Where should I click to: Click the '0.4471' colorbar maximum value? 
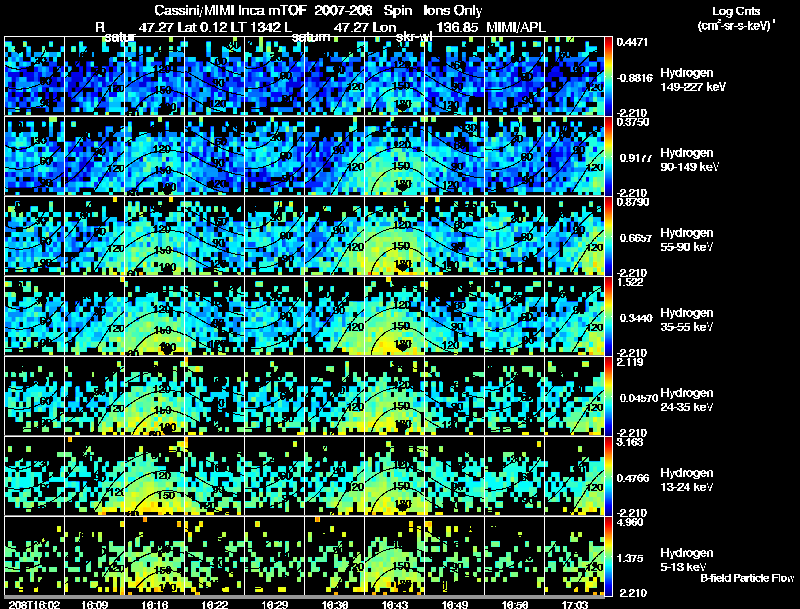(632, 42)
